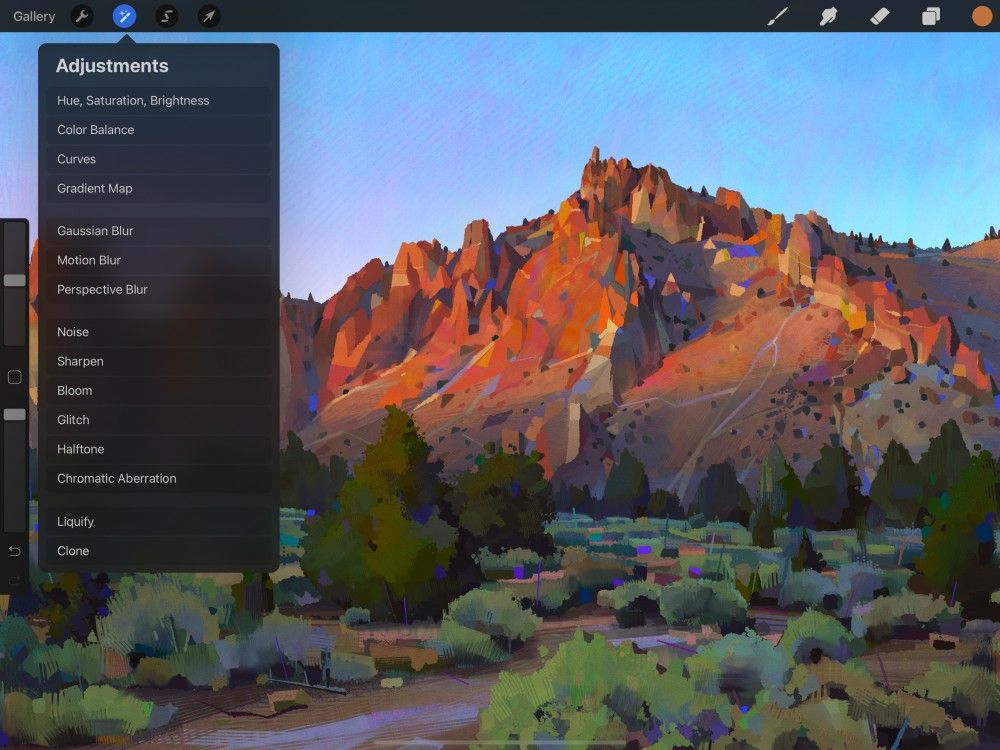Select the Clone adjustment
This screenshot has width=1000, height=750.
point(157,550)
